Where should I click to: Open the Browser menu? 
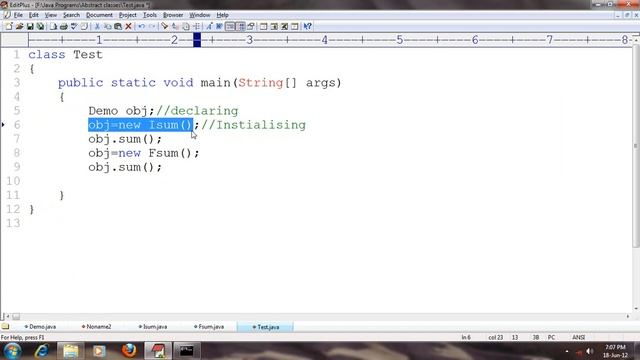173,15
